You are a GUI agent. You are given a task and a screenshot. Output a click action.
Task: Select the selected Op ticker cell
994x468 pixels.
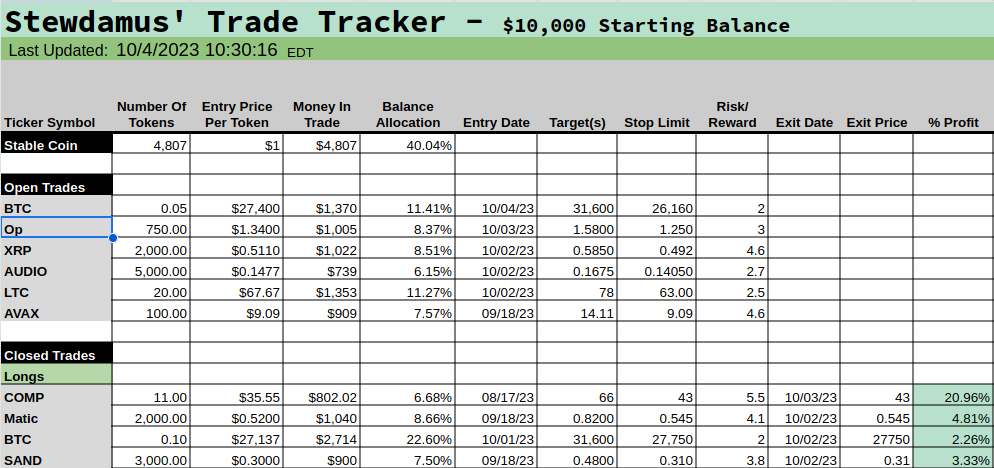56,229
